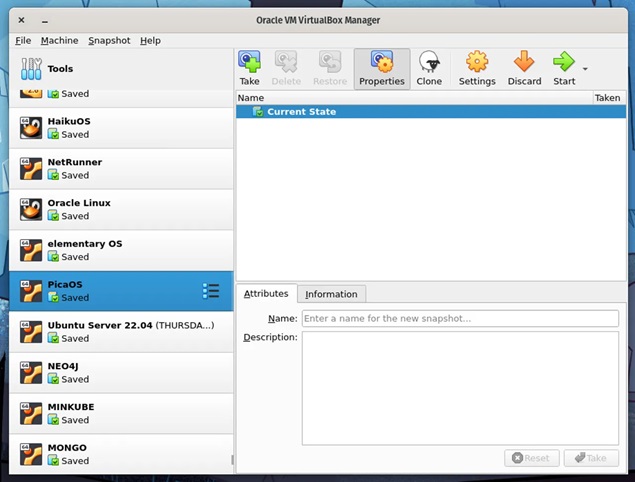Toggle the snapshot Properties toolbar button
The width and height of the screenshot is (635, 482).
pyautogui.click(x=381, y=68)
